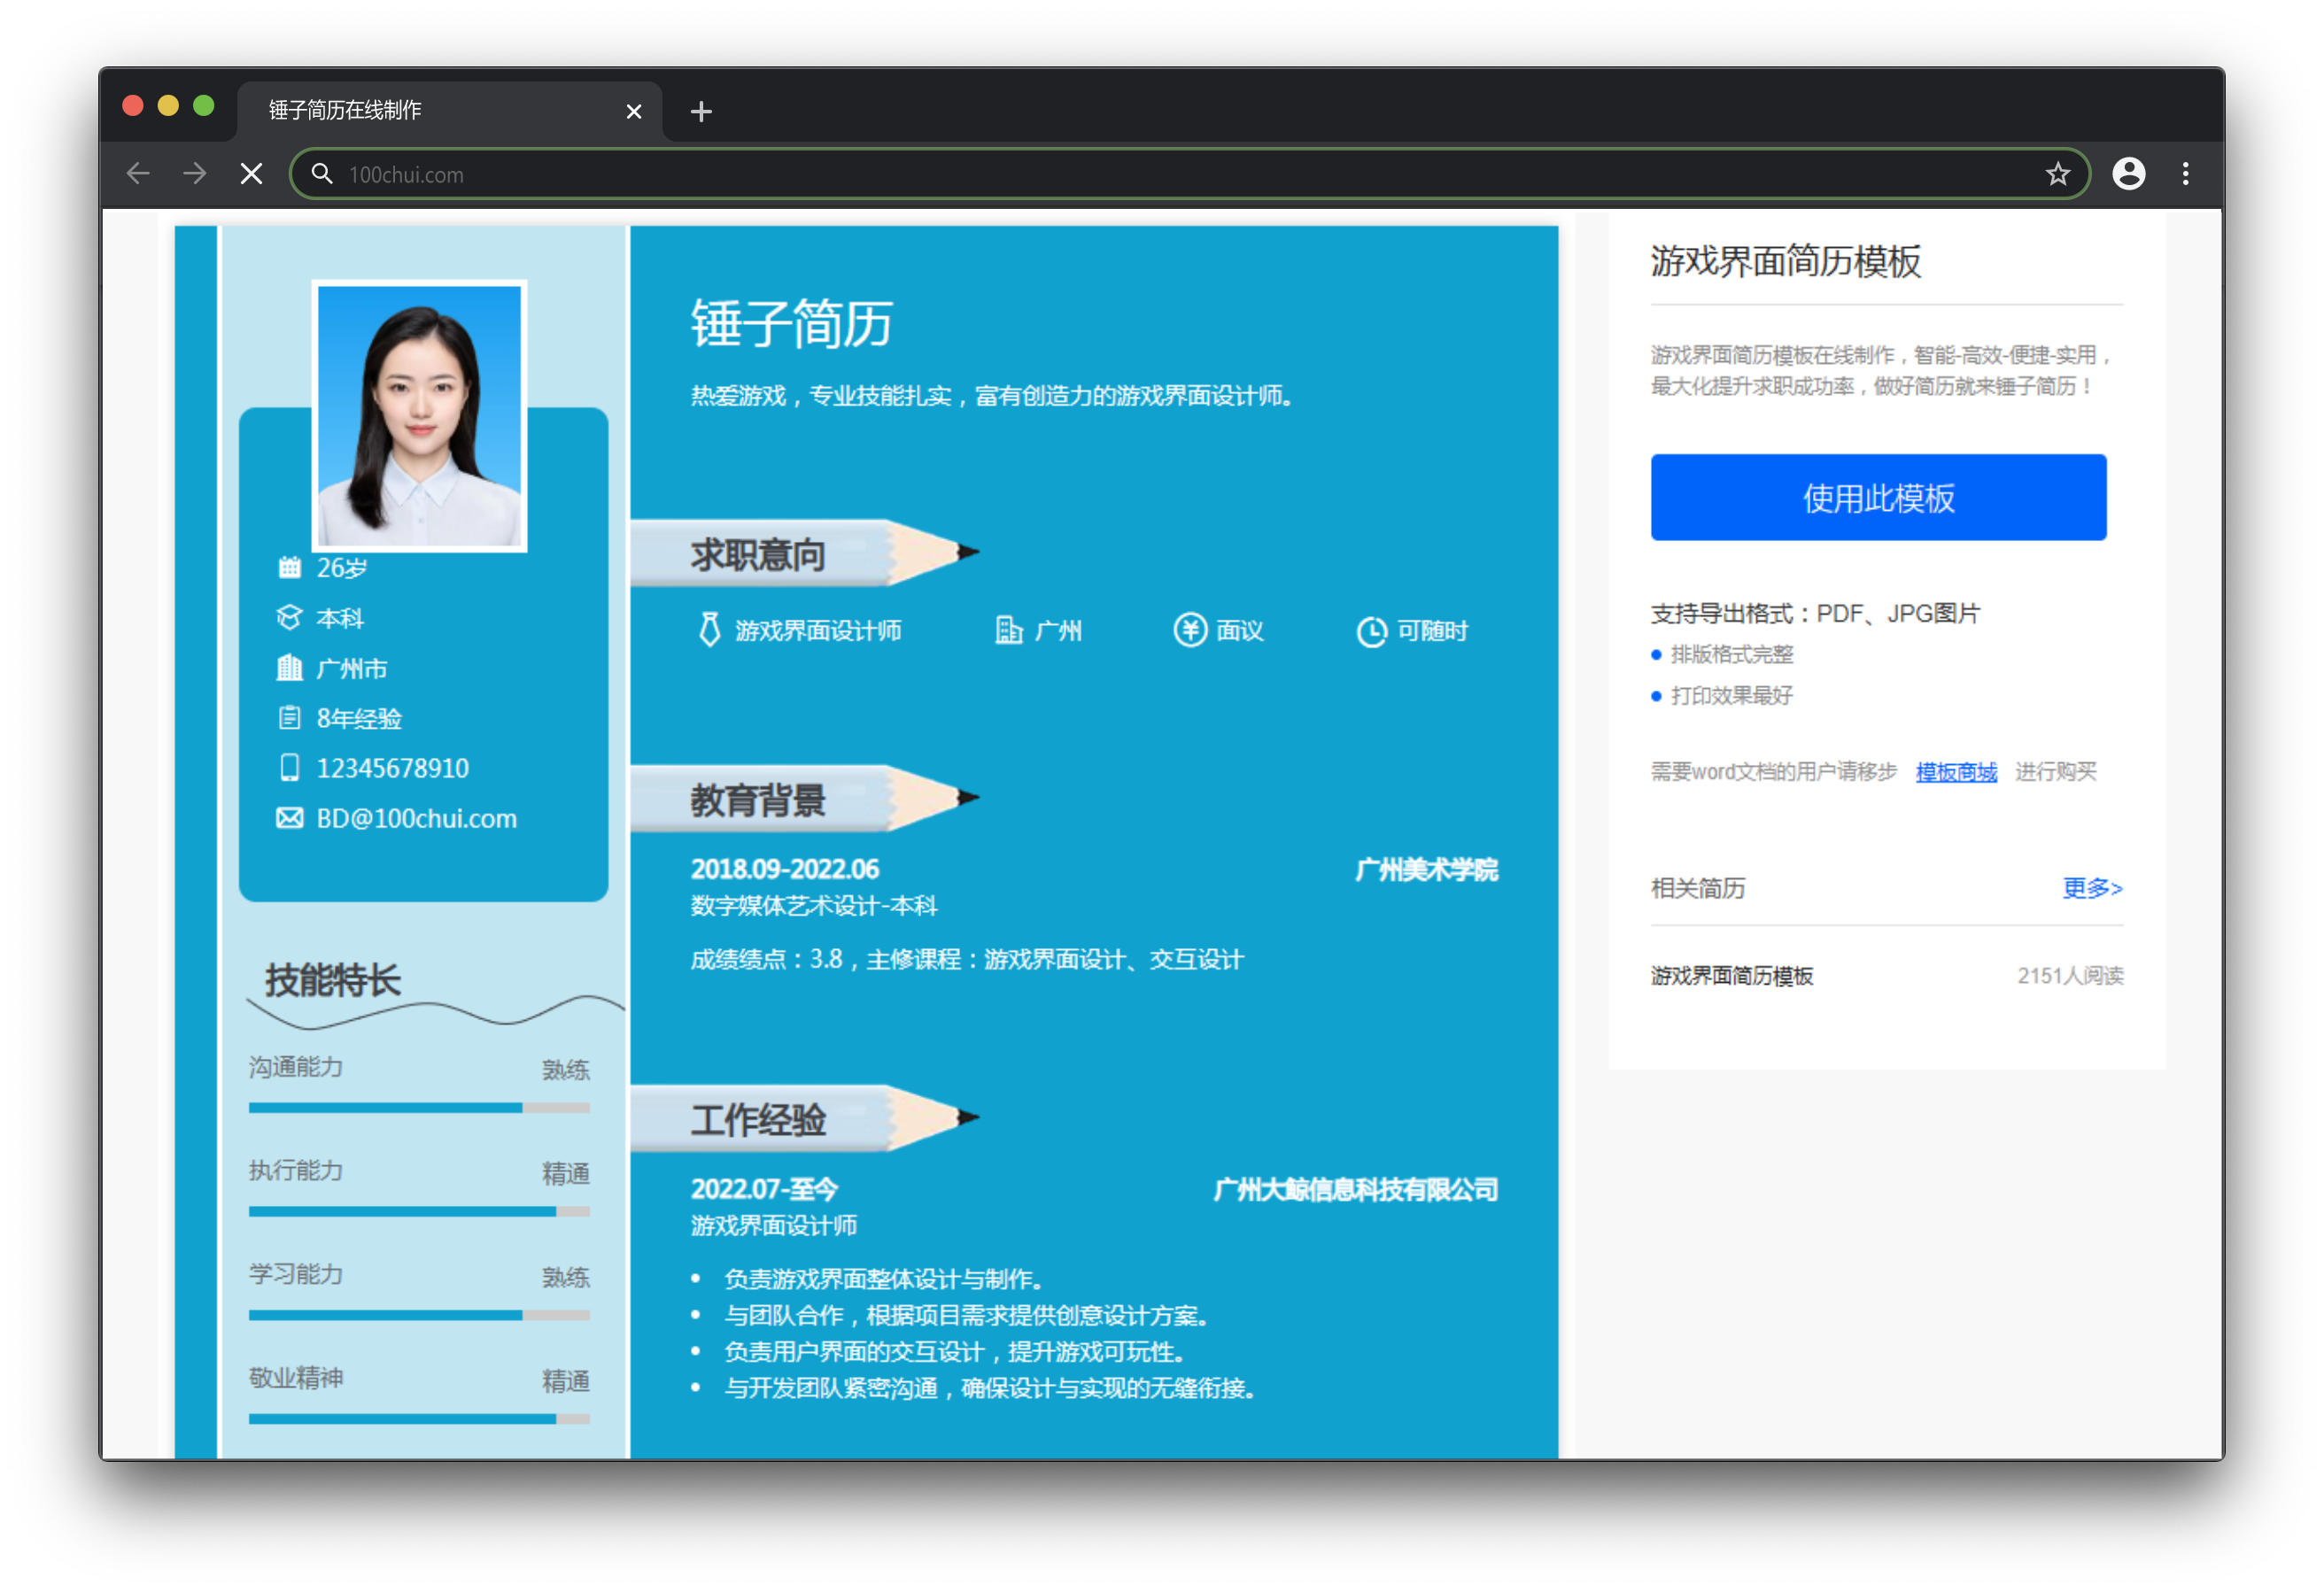
Task: Click the company name 广州大鲸信息科技有限公司
Action: 1355,1189
